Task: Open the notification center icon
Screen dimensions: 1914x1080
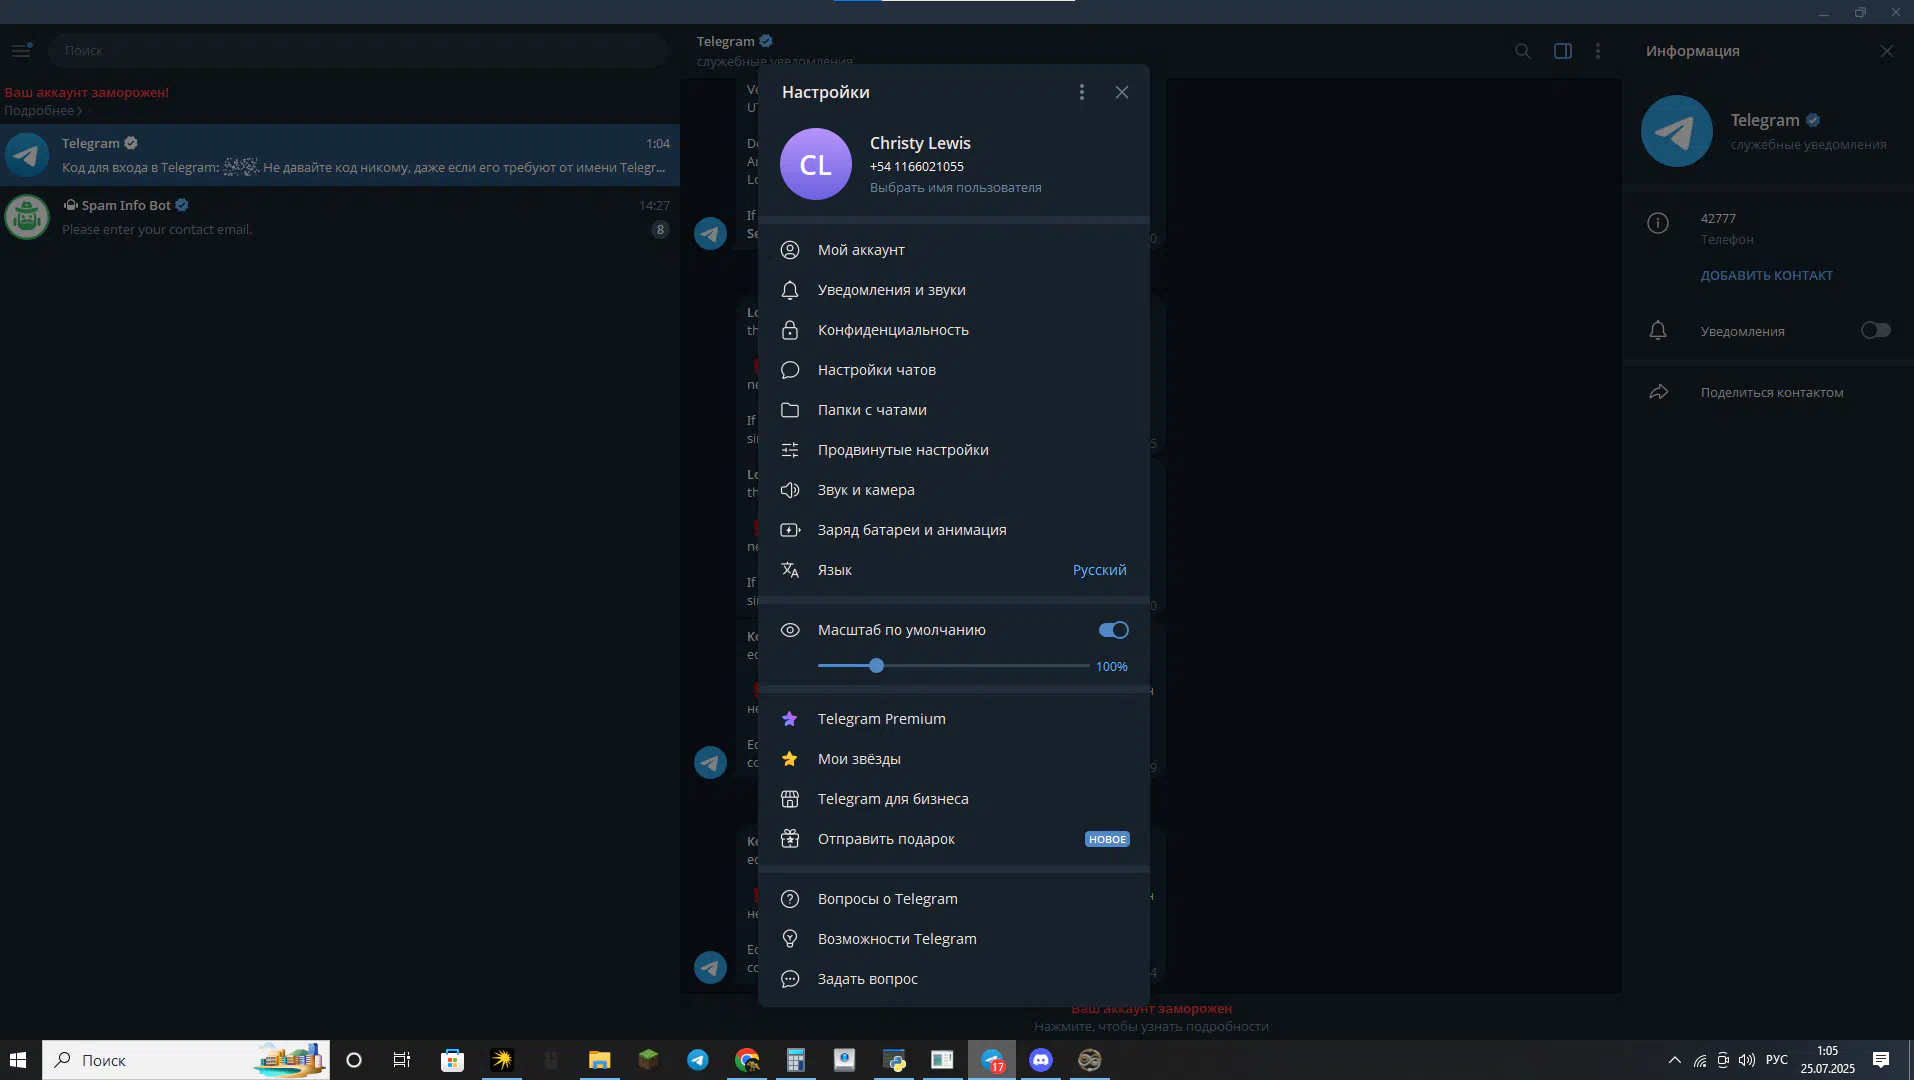Action: click(x=1881, y=1060)
